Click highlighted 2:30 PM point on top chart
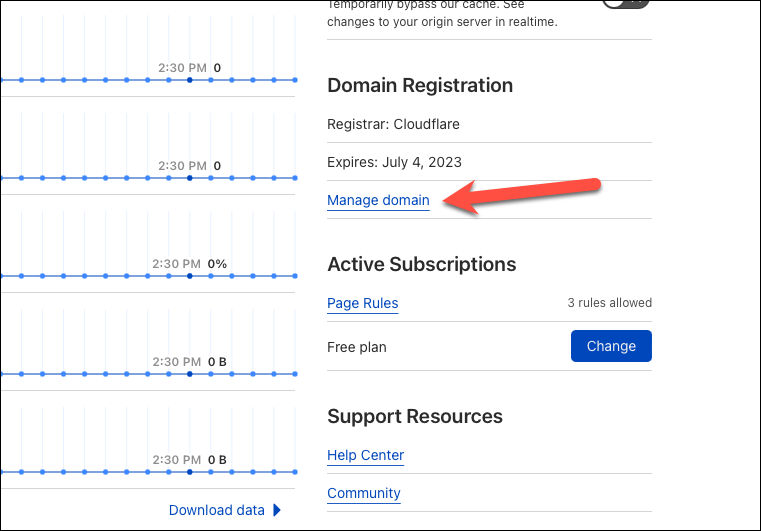Viewport: 761px width, 531px height. 190,80
